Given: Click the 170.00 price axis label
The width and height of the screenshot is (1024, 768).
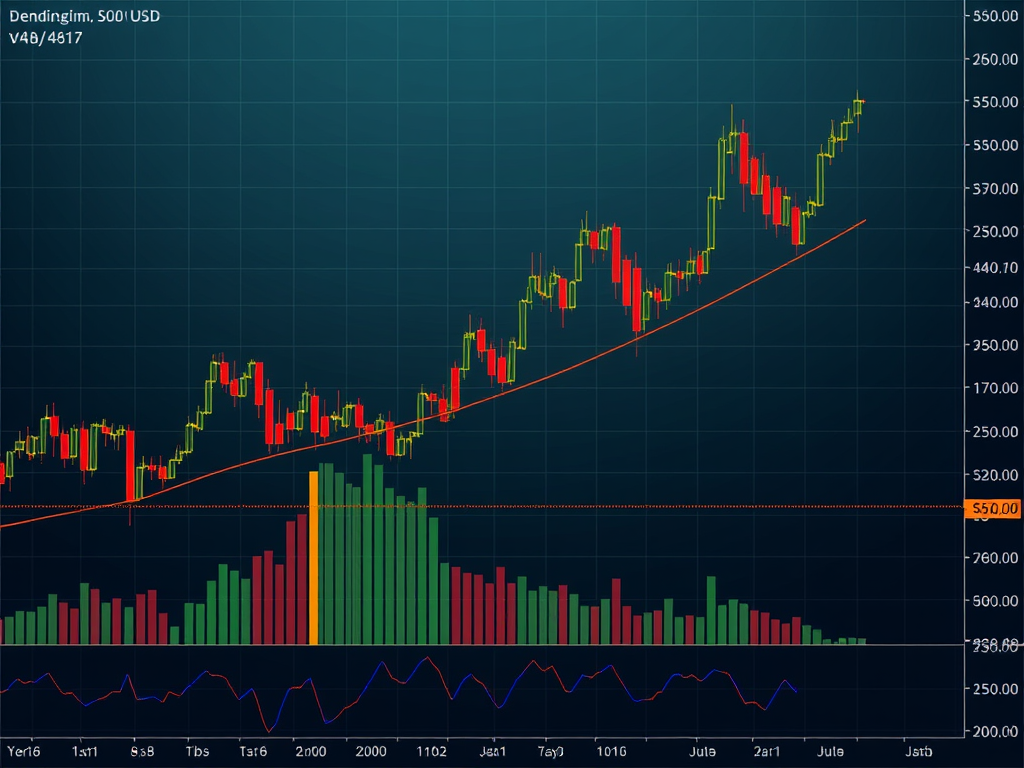Looking at the screenshot, I should (994, 388).
